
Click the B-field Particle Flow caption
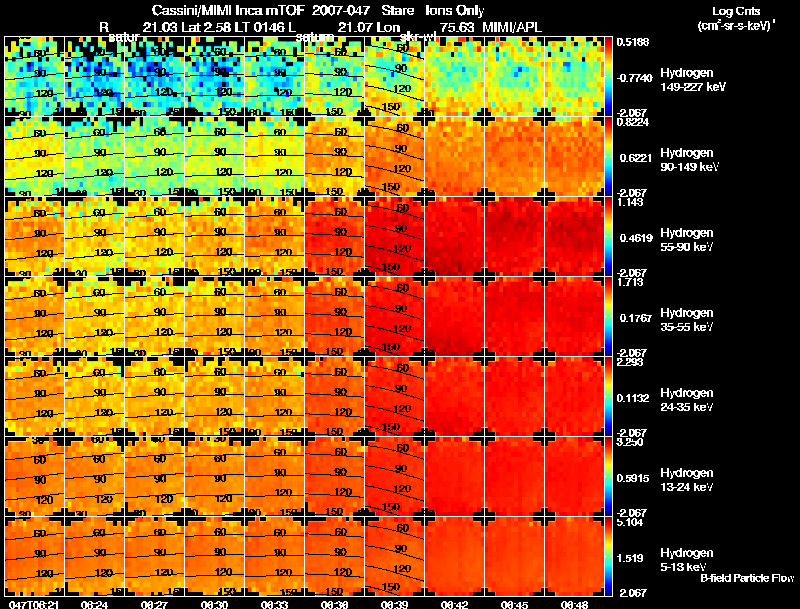(x=747, y=578)
